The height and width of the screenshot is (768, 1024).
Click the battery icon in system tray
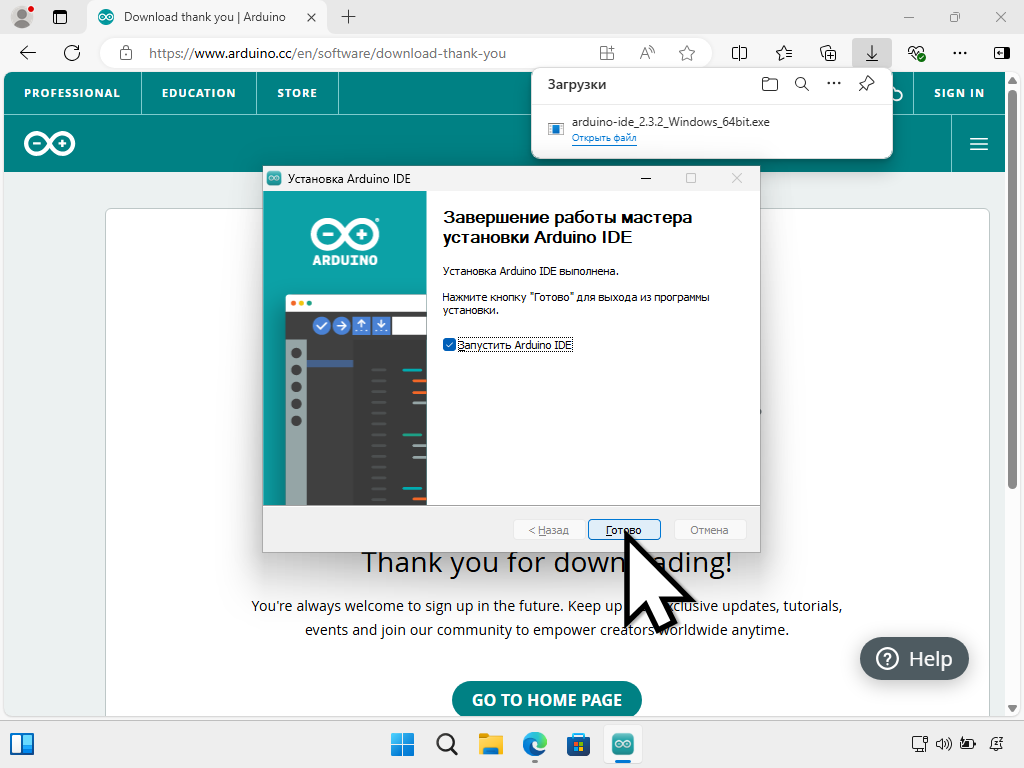click(967, 743)
